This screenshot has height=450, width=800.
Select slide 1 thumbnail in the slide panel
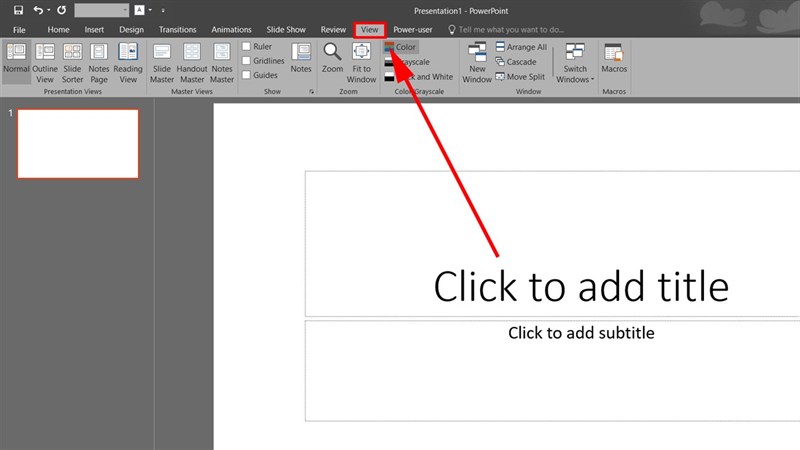pyautogui.click(x=78, y=143)
